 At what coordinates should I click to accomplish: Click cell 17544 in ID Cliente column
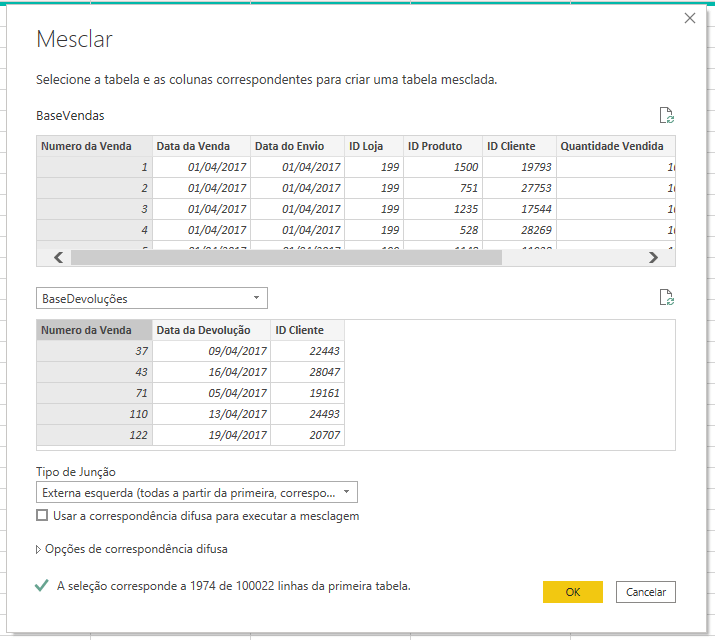point(520,209)
